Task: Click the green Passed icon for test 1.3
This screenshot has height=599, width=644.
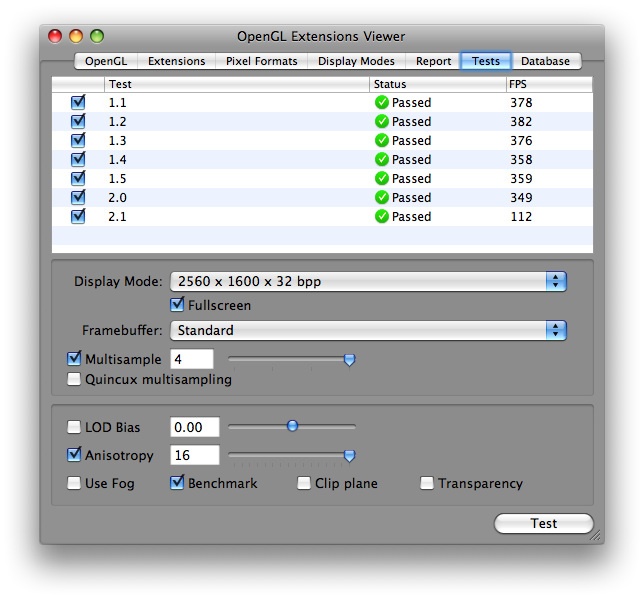Action: (382, 140)
